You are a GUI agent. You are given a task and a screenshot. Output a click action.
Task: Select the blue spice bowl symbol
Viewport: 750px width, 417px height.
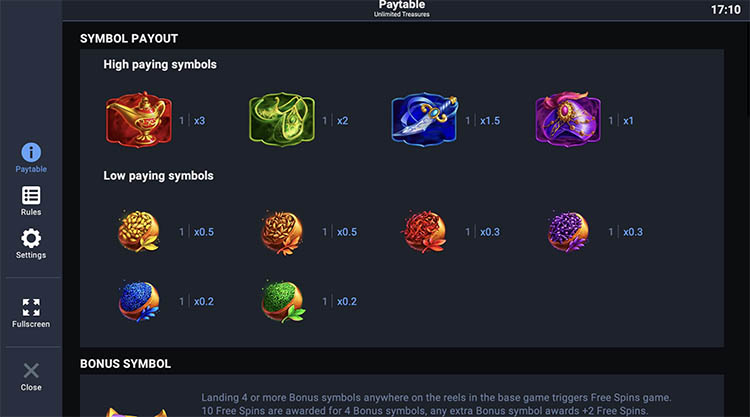coord(139,301)
